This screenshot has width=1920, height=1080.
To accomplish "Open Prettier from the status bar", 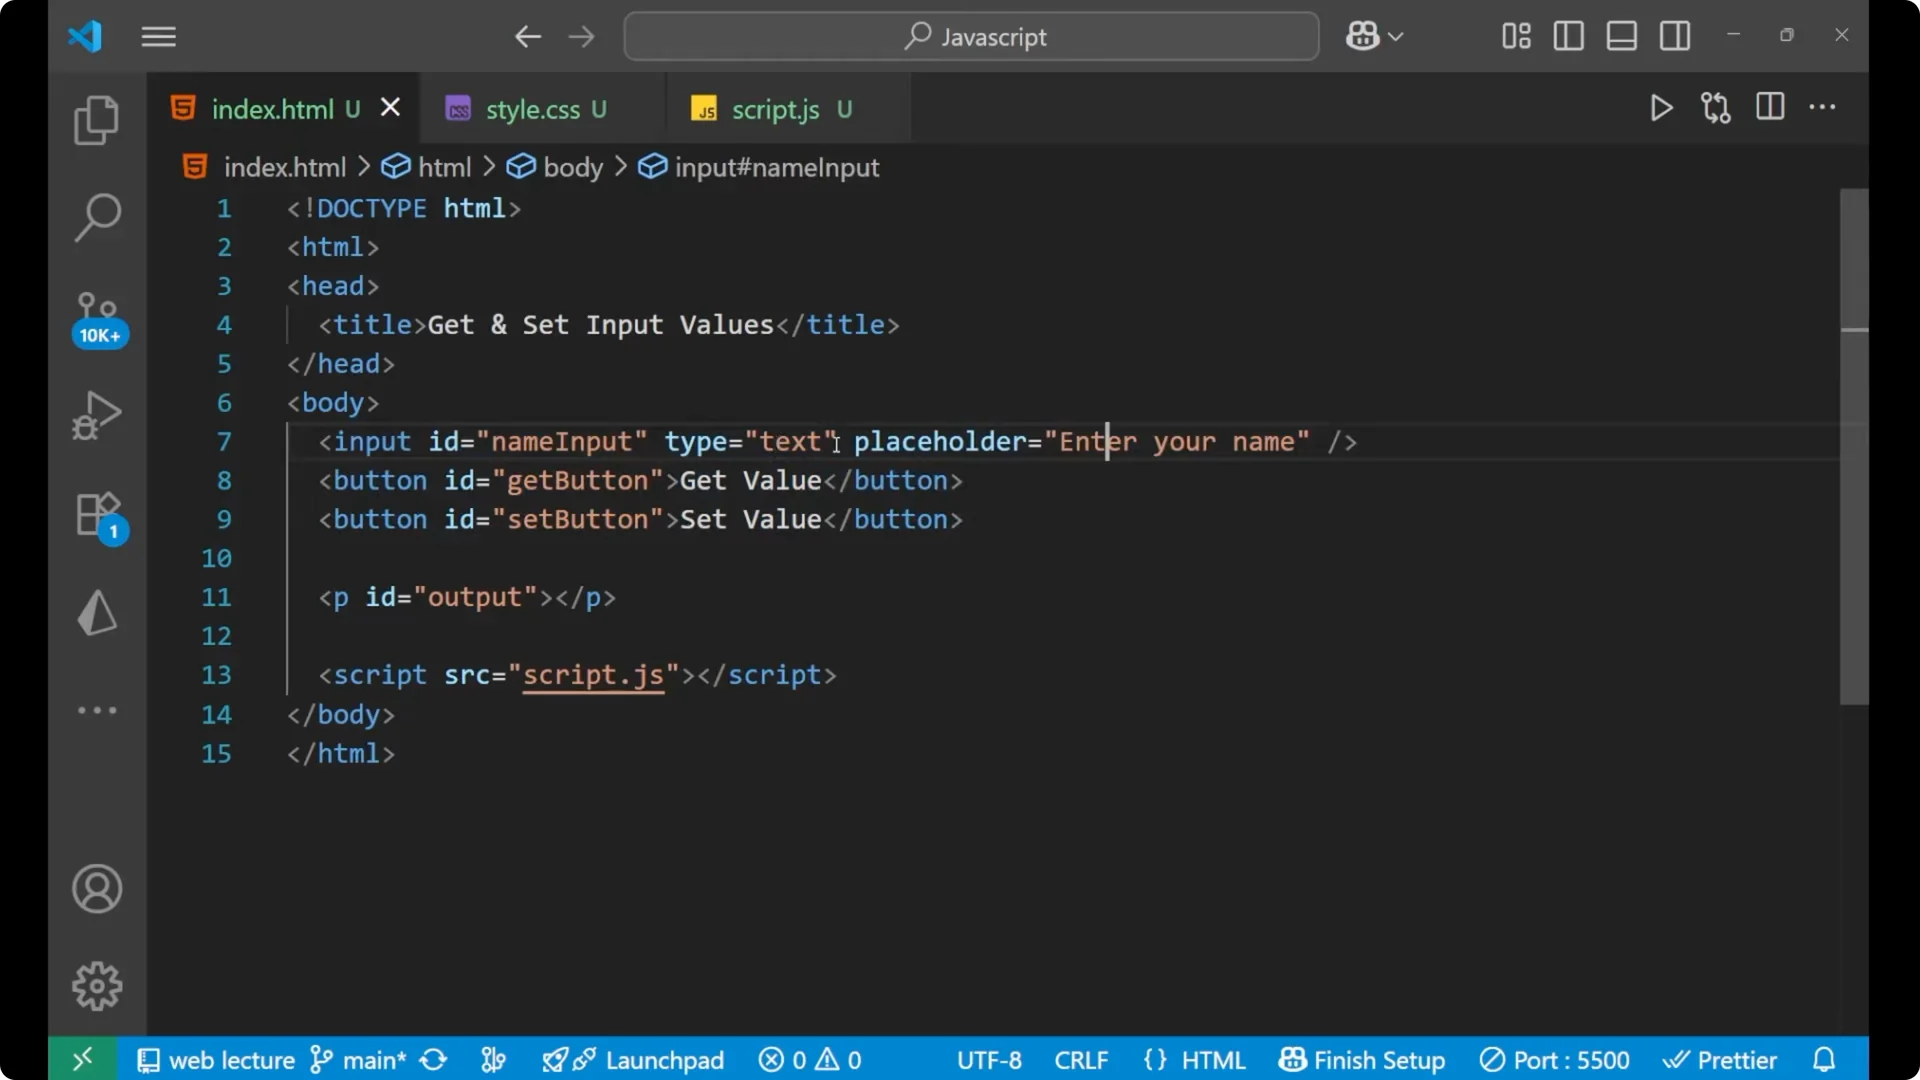I will tap(1736, 1059).
